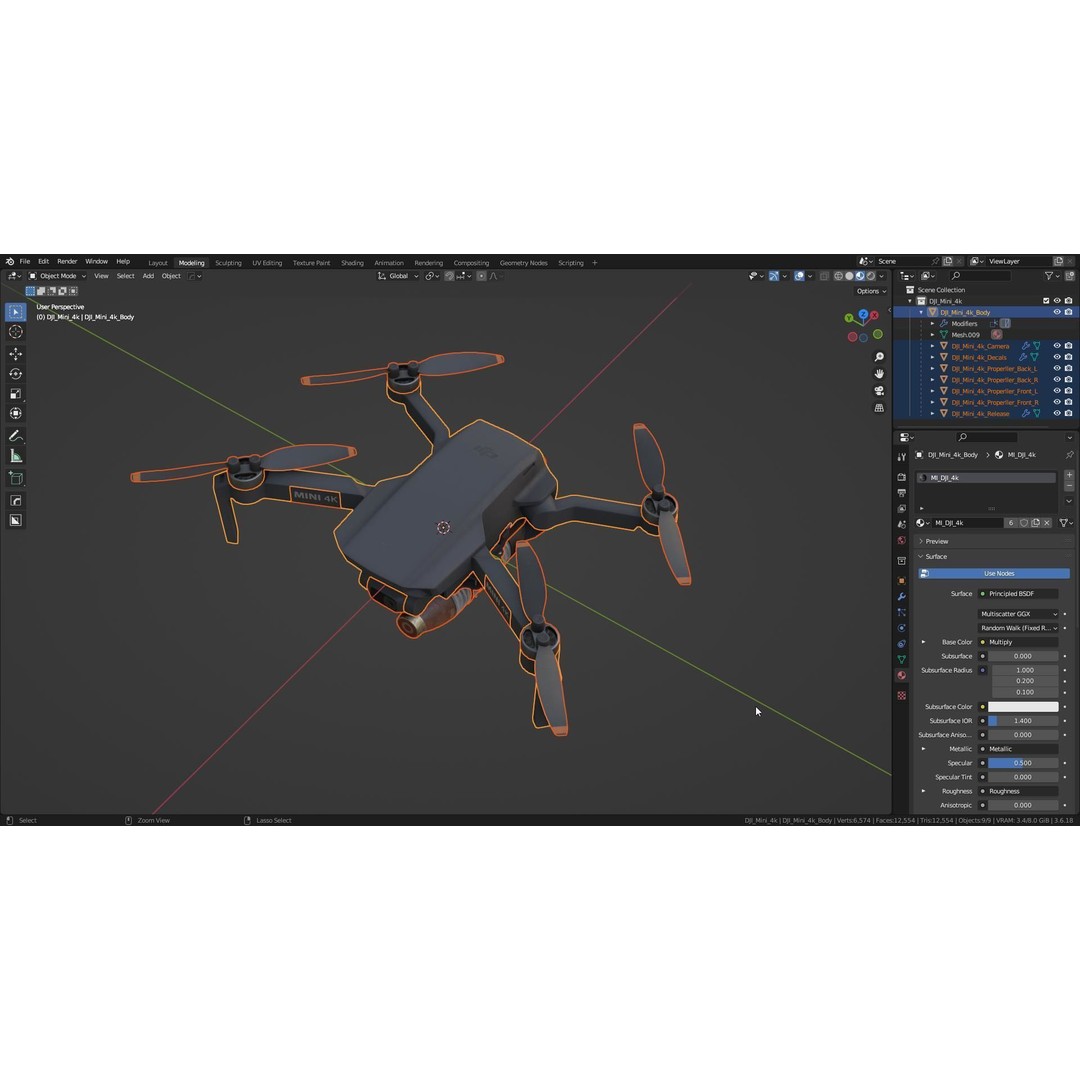Open the Global transform orientation dropdown

398,276
